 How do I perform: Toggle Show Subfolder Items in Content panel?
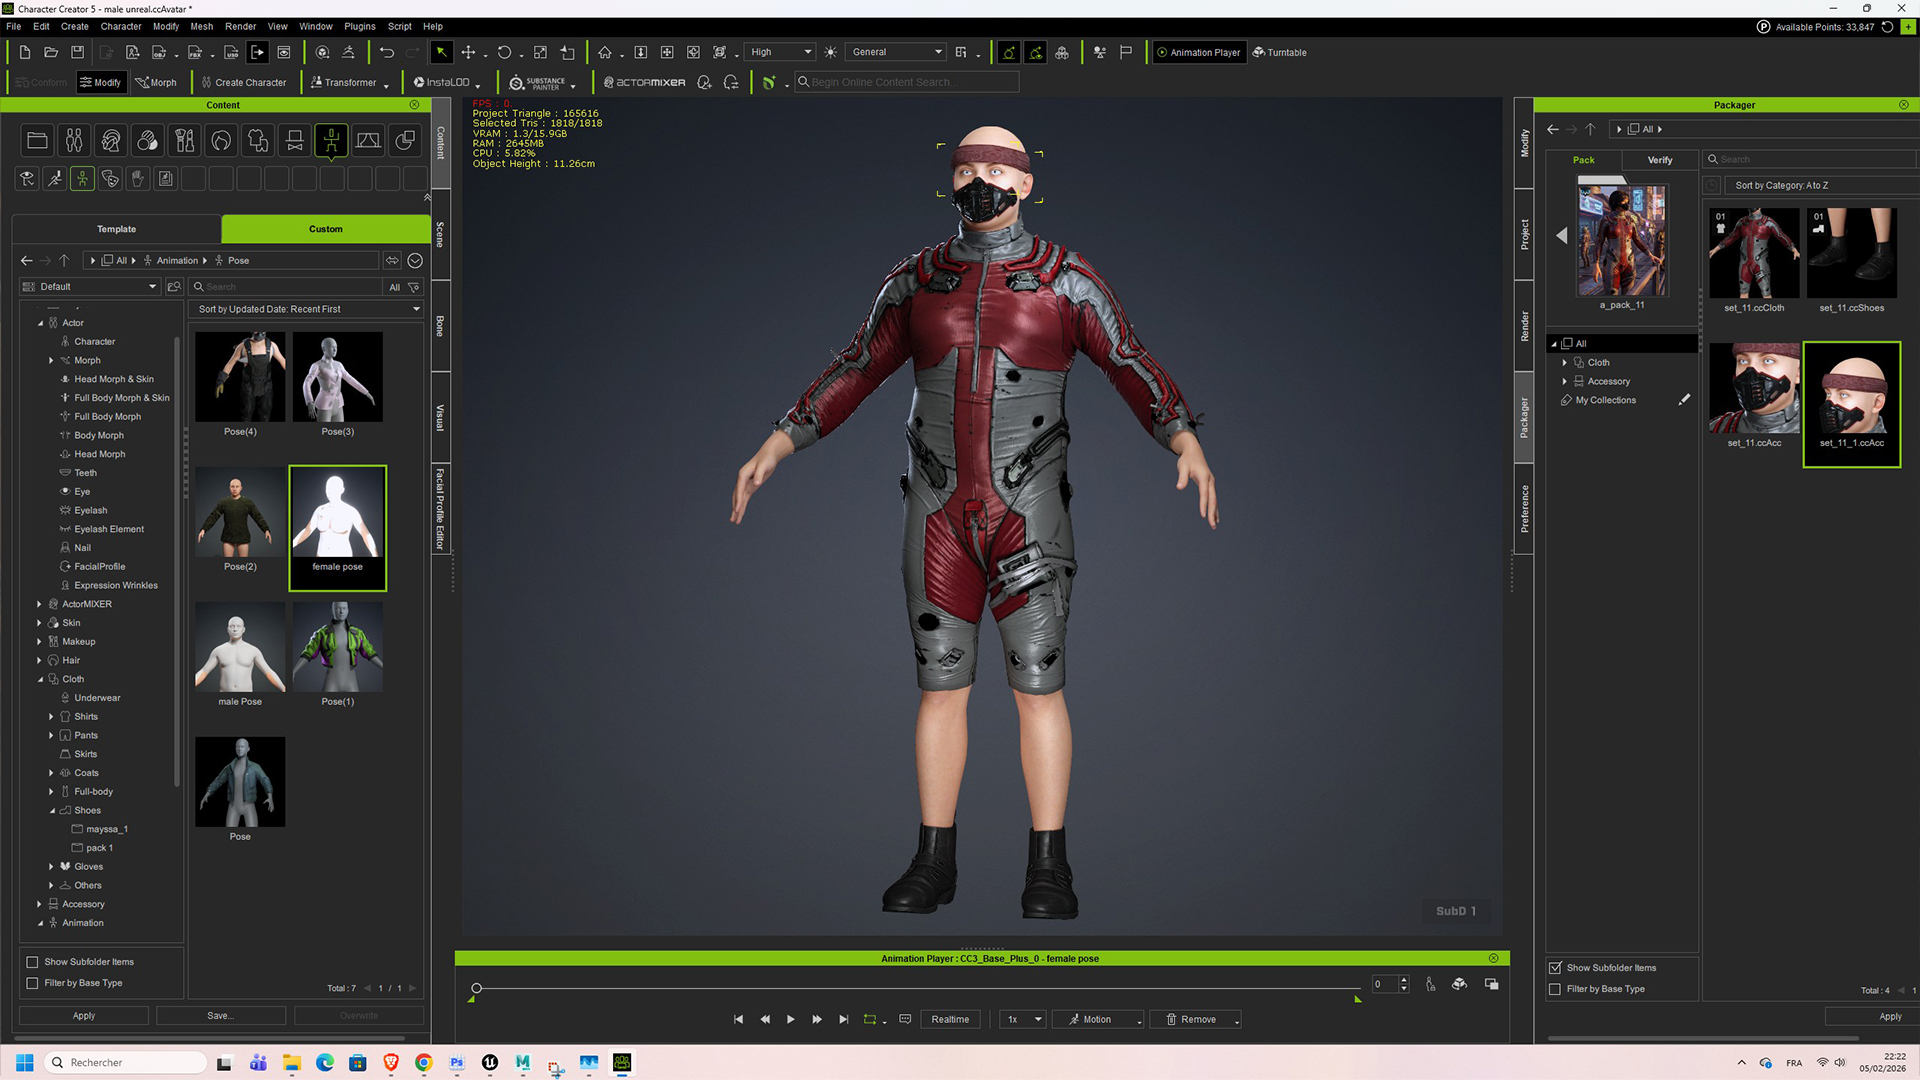click(32, 962)
